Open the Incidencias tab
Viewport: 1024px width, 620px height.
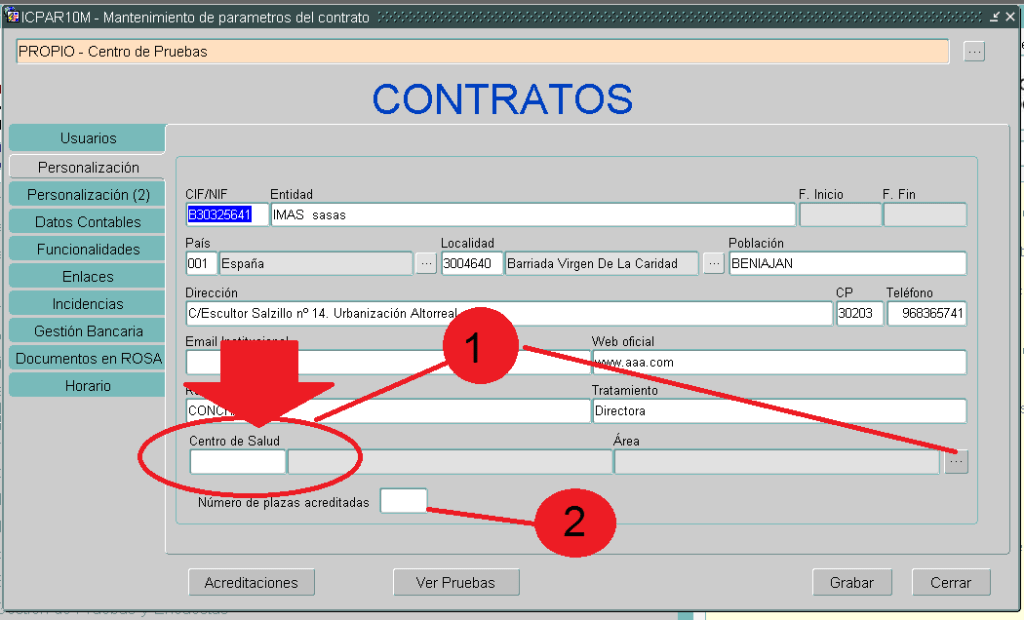[87, 303]
